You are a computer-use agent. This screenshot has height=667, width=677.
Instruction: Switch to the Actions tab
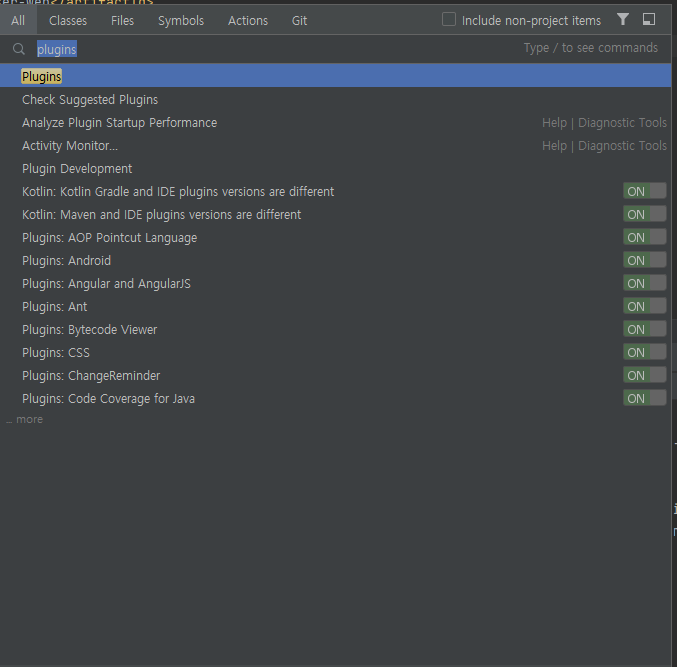248,20
